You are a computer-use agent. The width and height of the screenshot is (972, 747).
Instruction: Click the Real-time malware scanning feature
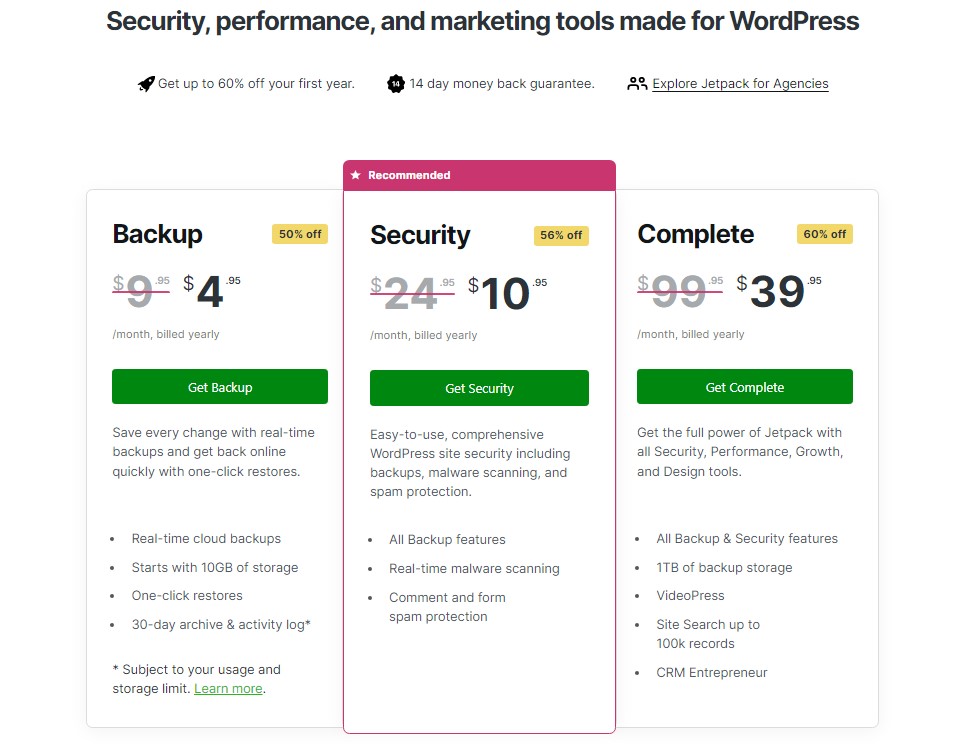tap(474, 568)
